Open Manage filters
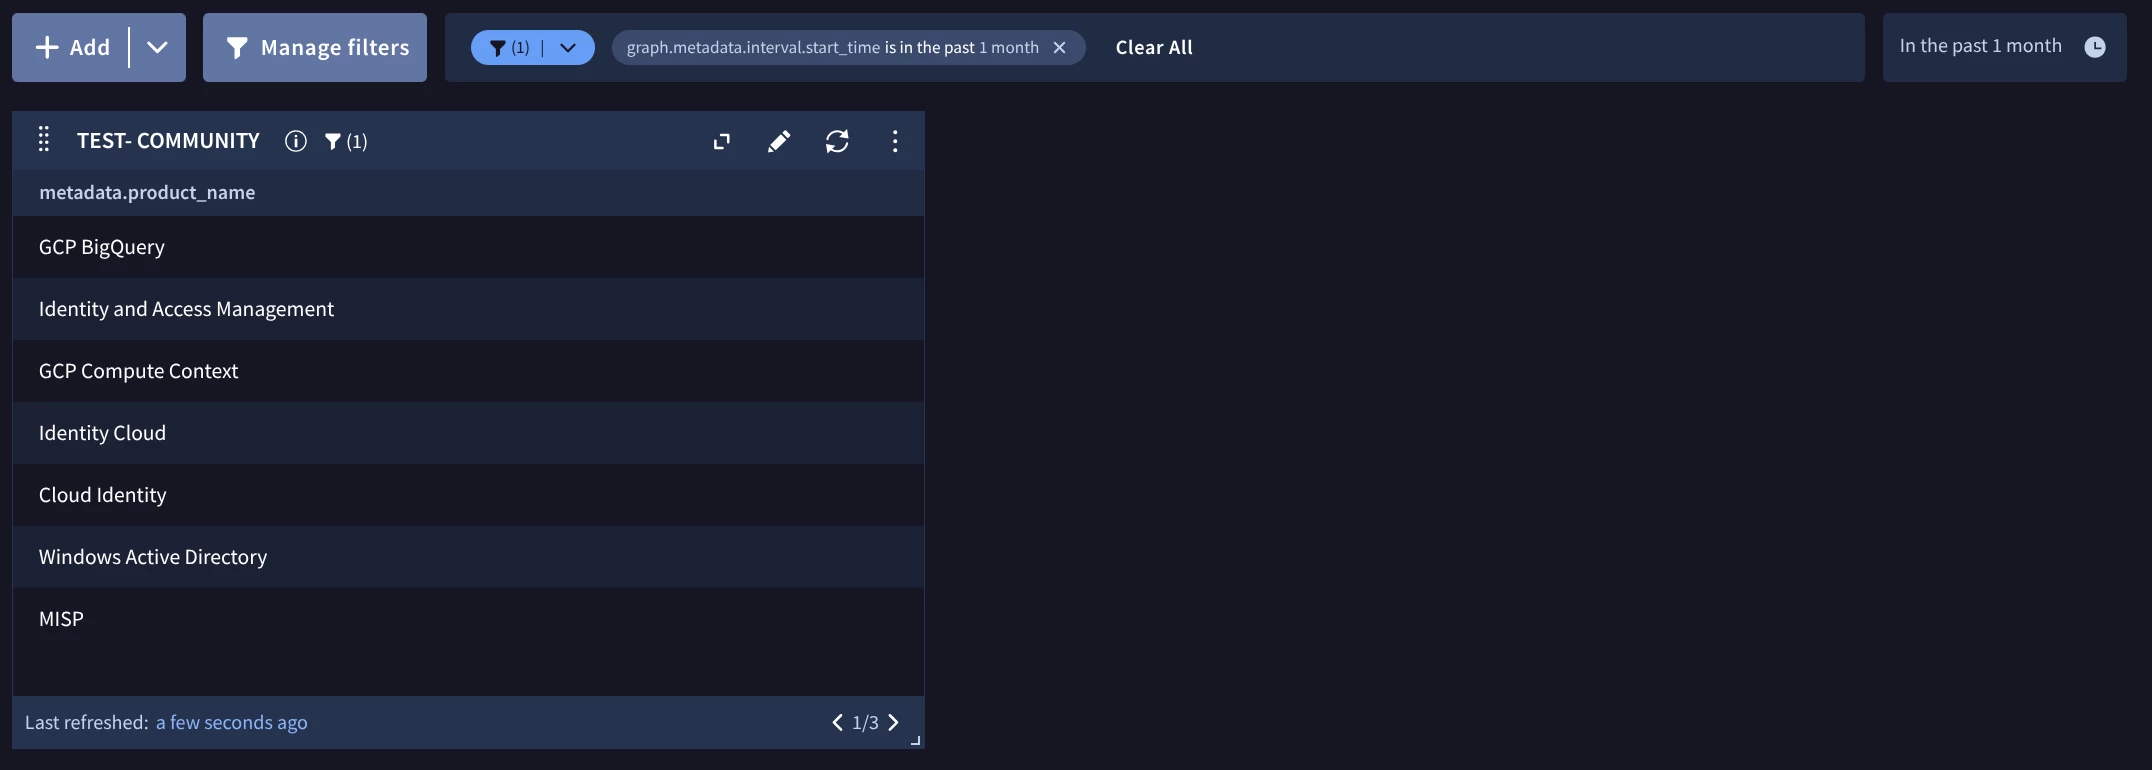The width and height of the screenshot is (2152, 770). coord(315,47)
